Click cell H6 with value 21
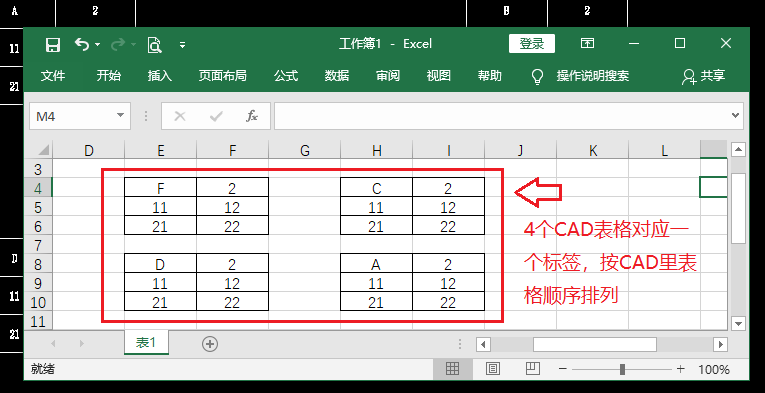Screen dimensions: 765x393 click(x=376, y=226)
